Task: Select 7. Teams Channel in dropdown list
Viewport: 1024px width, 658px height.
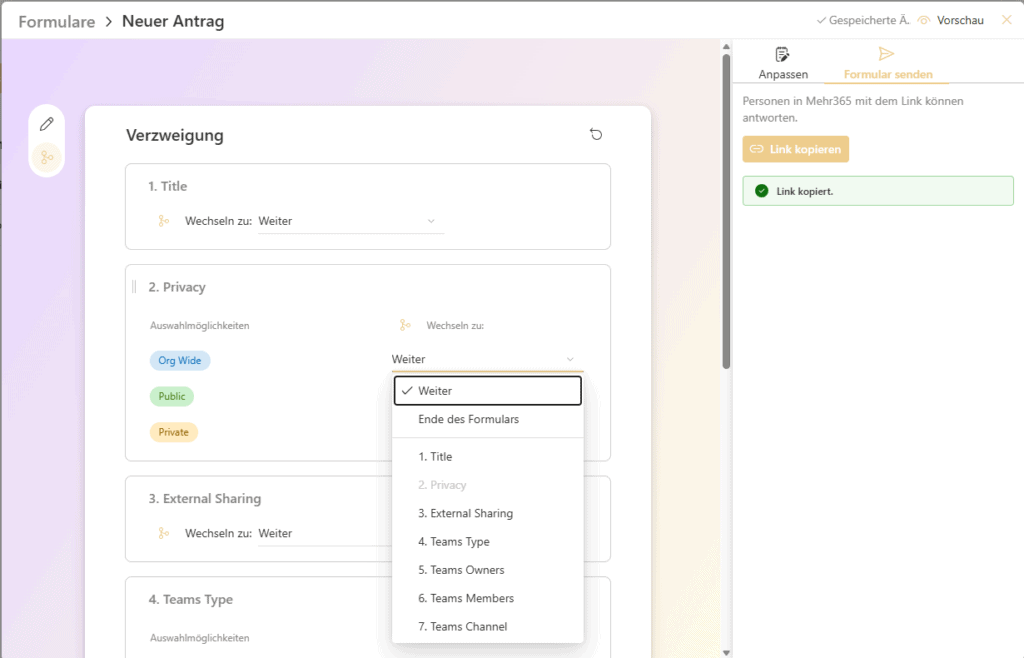Action: tap(487, 626)
